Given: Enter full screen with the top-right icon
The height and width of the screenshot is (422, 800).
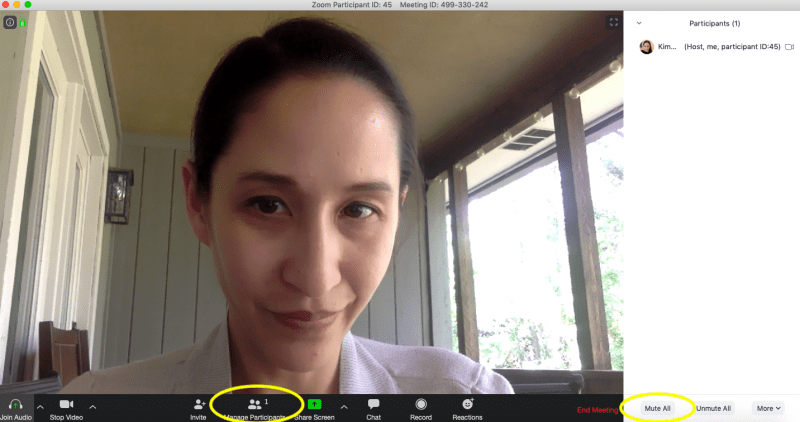Looking at the screenshot, I should (614, 22).
